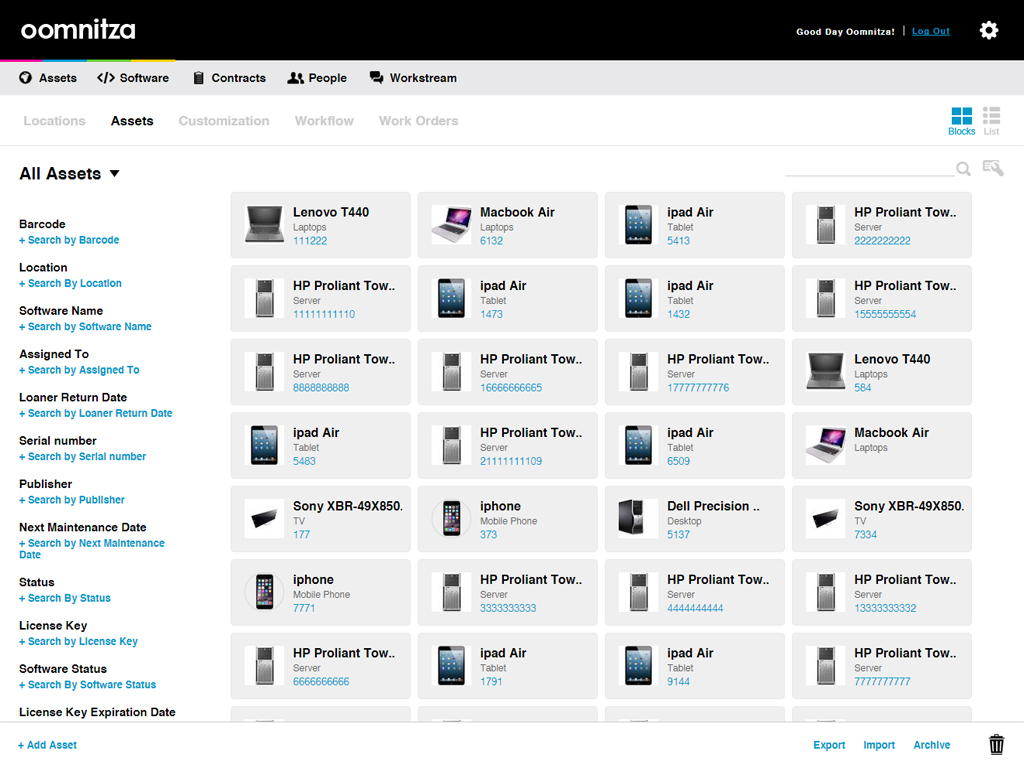Open the Lenovo T440 asset 111222 thumbnail

tap(264, 225)
